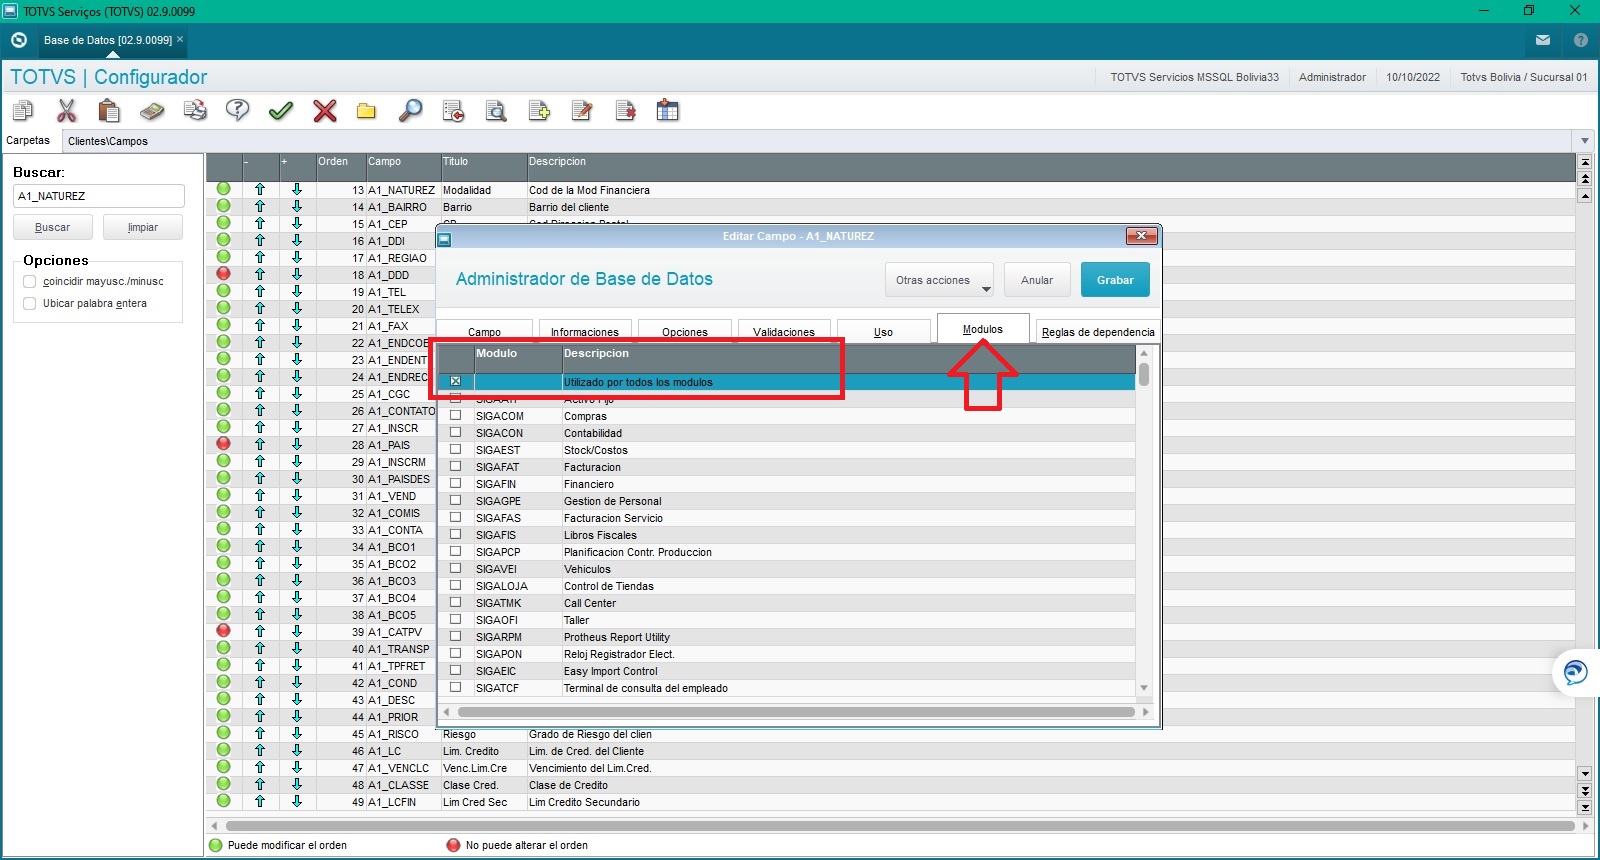Screen dimensions: 1600x860
Task: Open 'Reglas de dependencia' tab
Action: click(1098, 331)
